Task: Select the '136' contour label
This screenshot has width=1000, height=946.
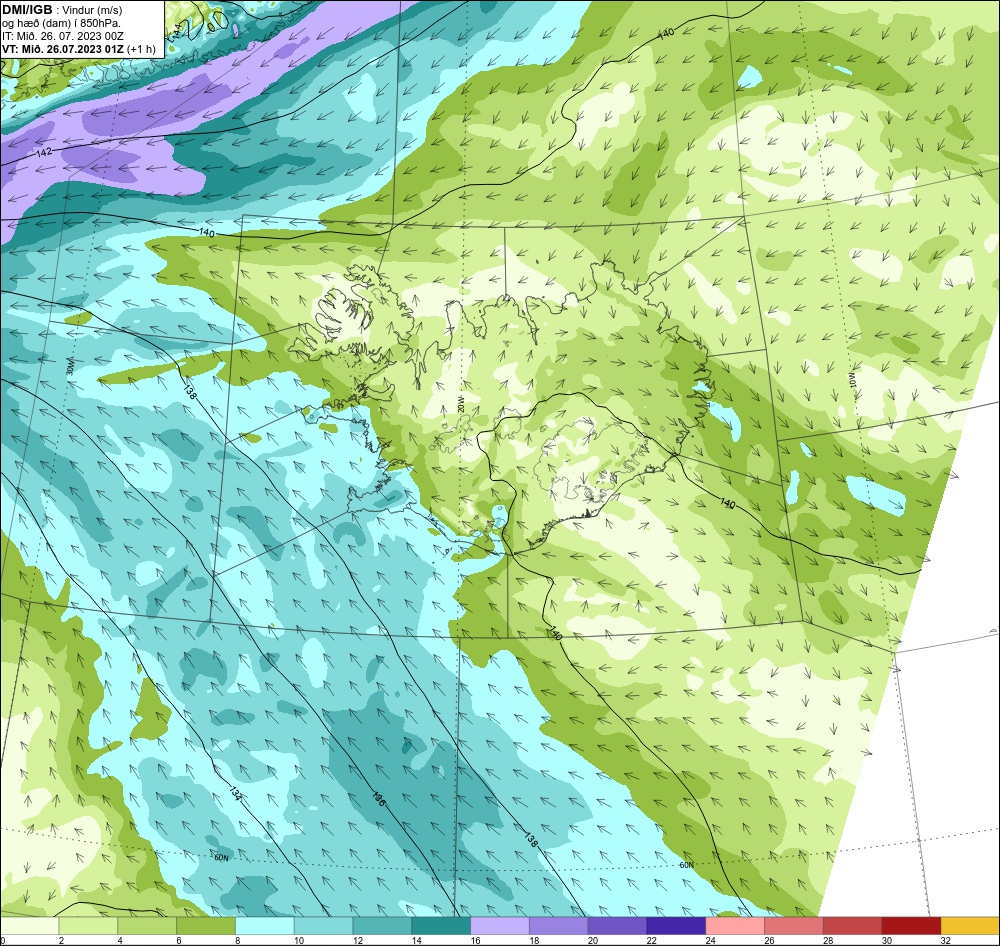Action: coord(378,799)
